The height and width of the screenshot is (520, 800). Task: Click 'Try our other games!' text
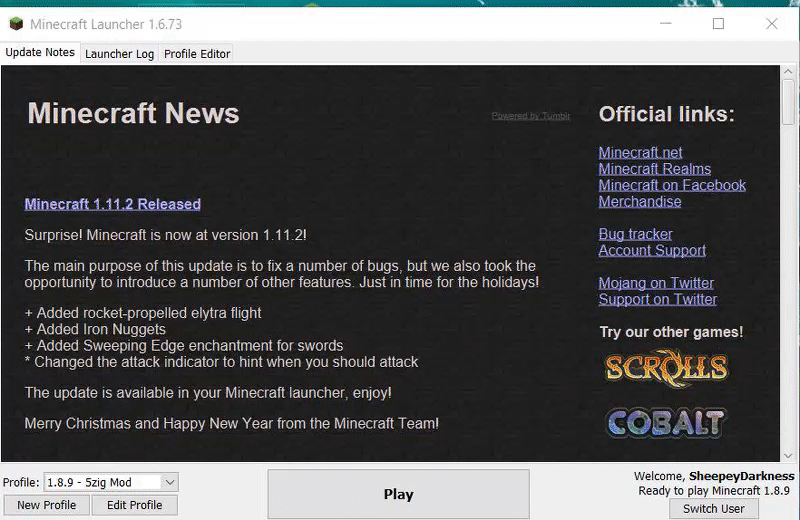point(671,332)
